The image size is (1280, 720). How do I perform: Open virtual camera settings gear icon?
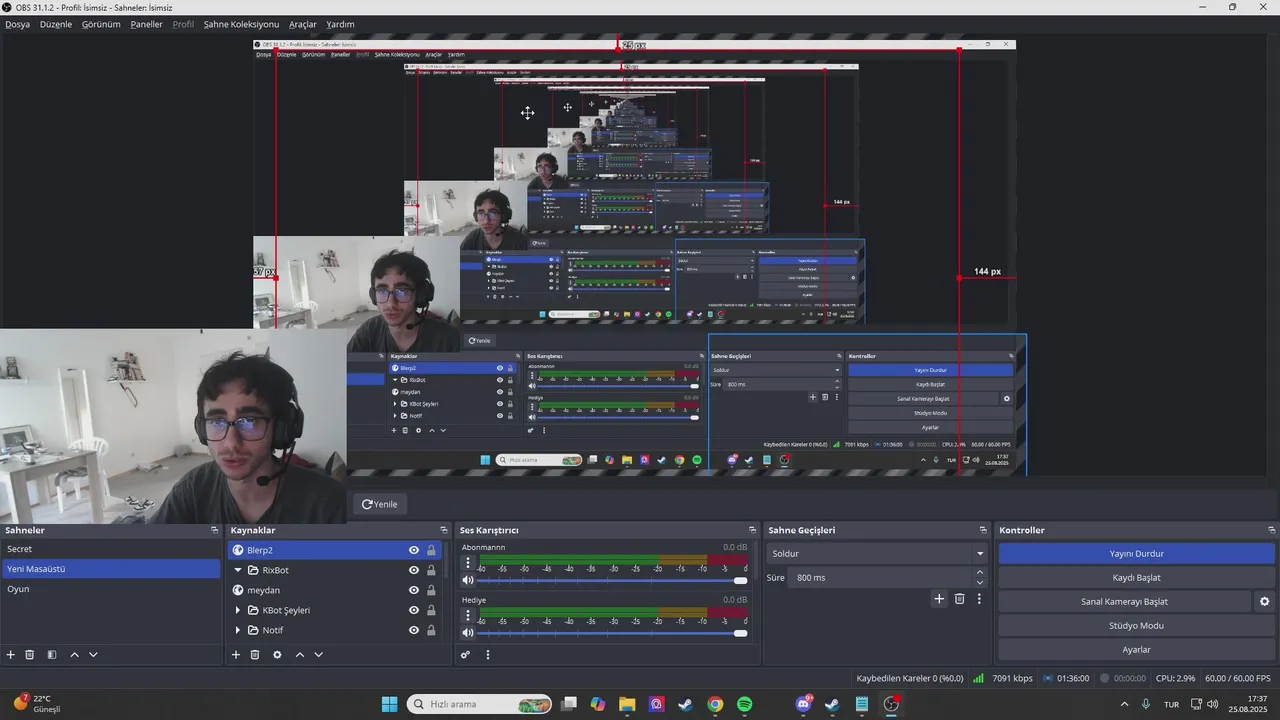pyautogui.click(x=1264, y=602)
